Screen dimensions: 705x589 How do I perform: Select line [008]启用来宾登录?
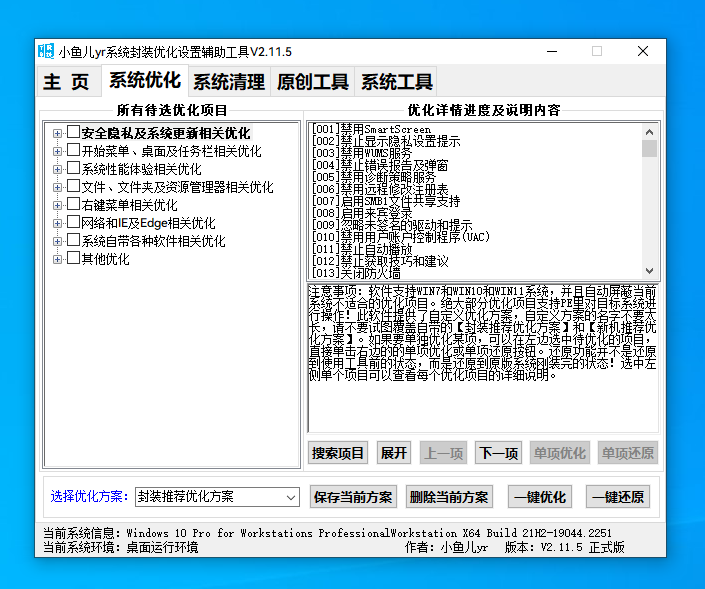(362, 213)
